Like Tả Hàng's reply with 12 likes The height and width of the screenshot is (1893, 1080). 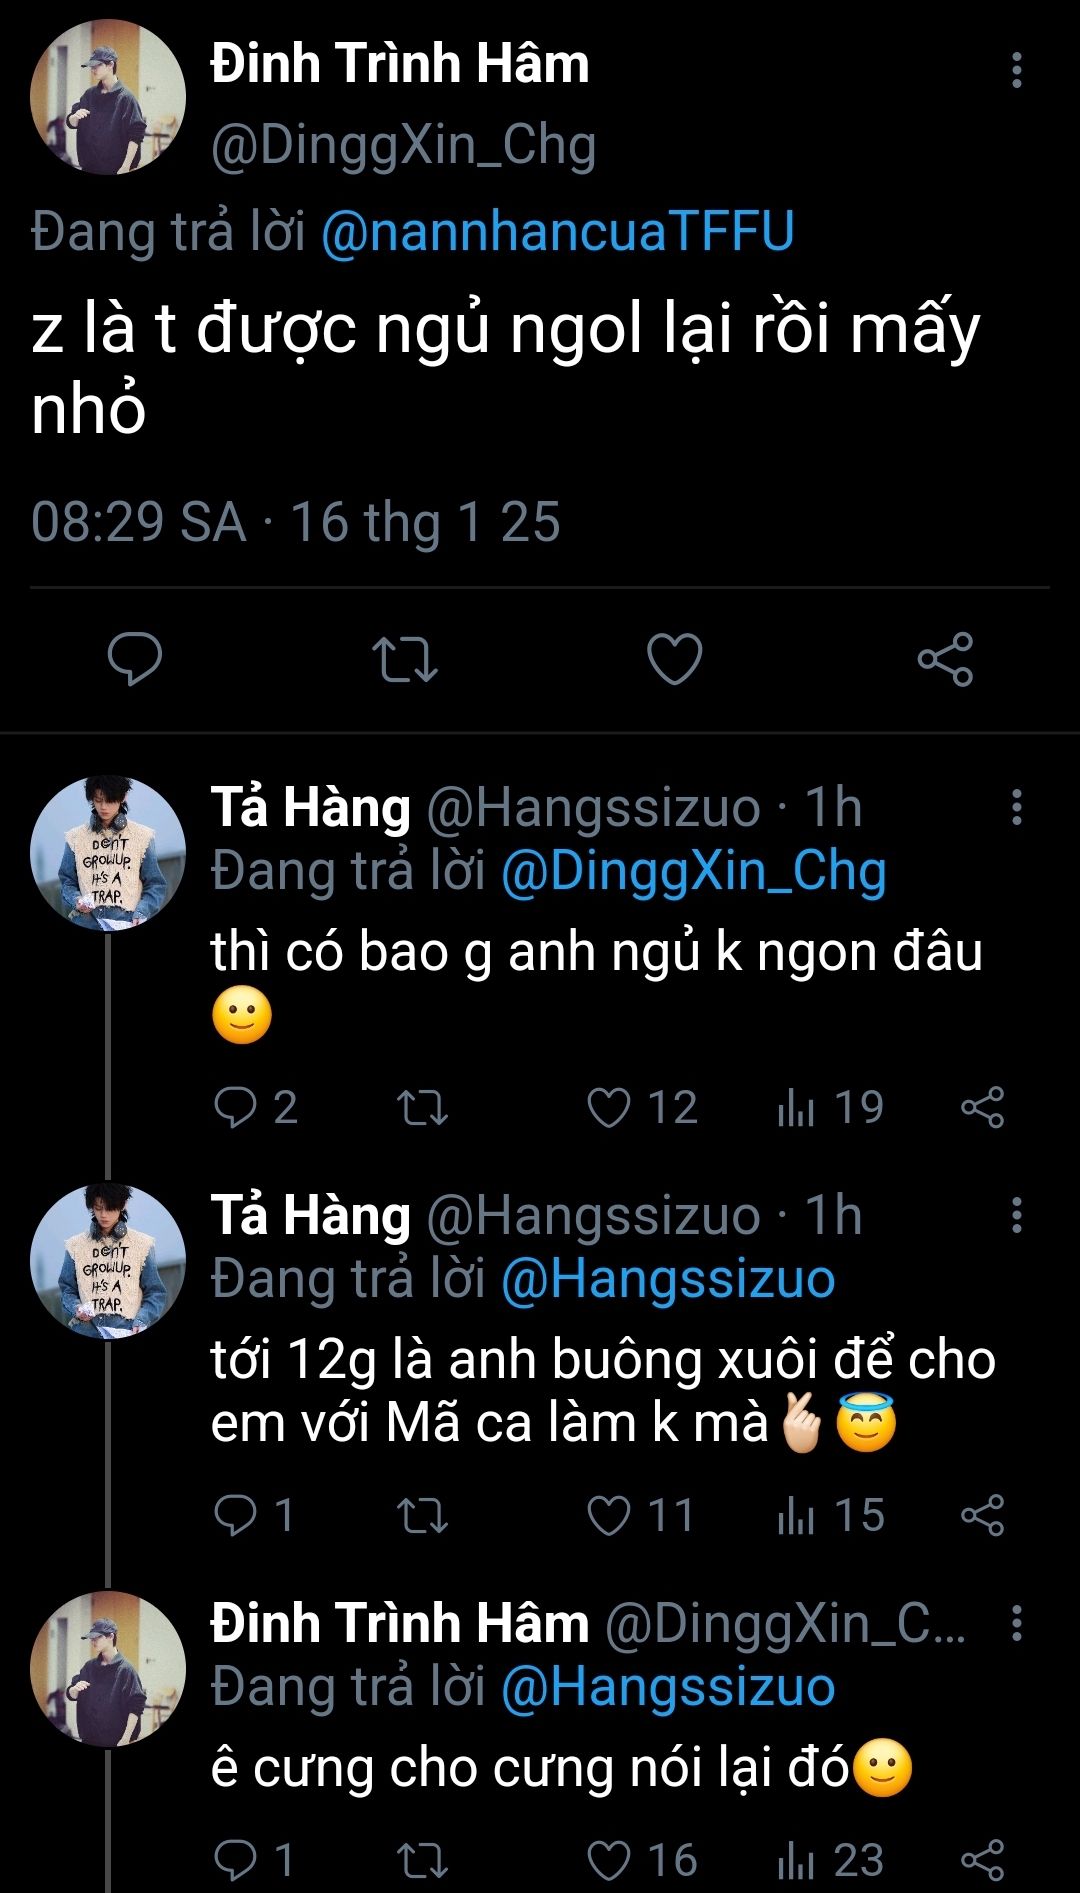pyautogui.click(x=608, y=1108)
